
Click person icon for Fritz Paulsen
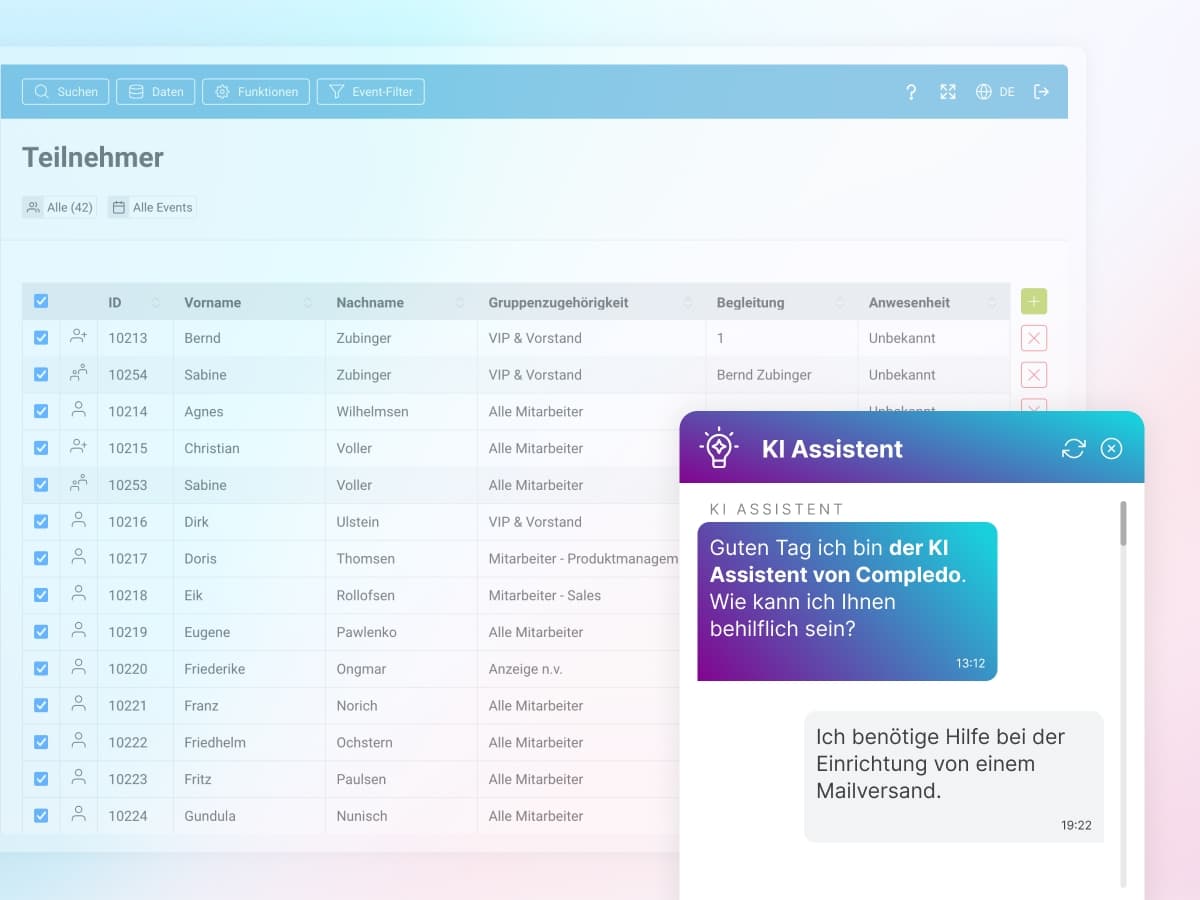tap(79, 778)
